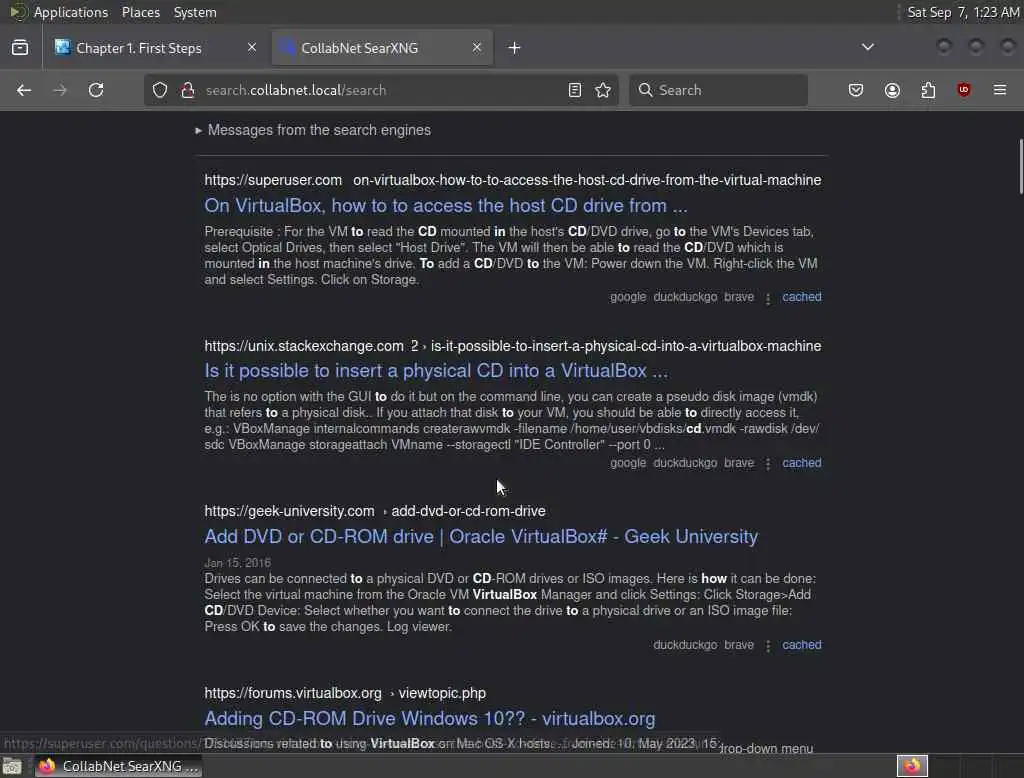
Task: Open Add DVD or CD-ROM drive Geek University result
Action: 481,537
